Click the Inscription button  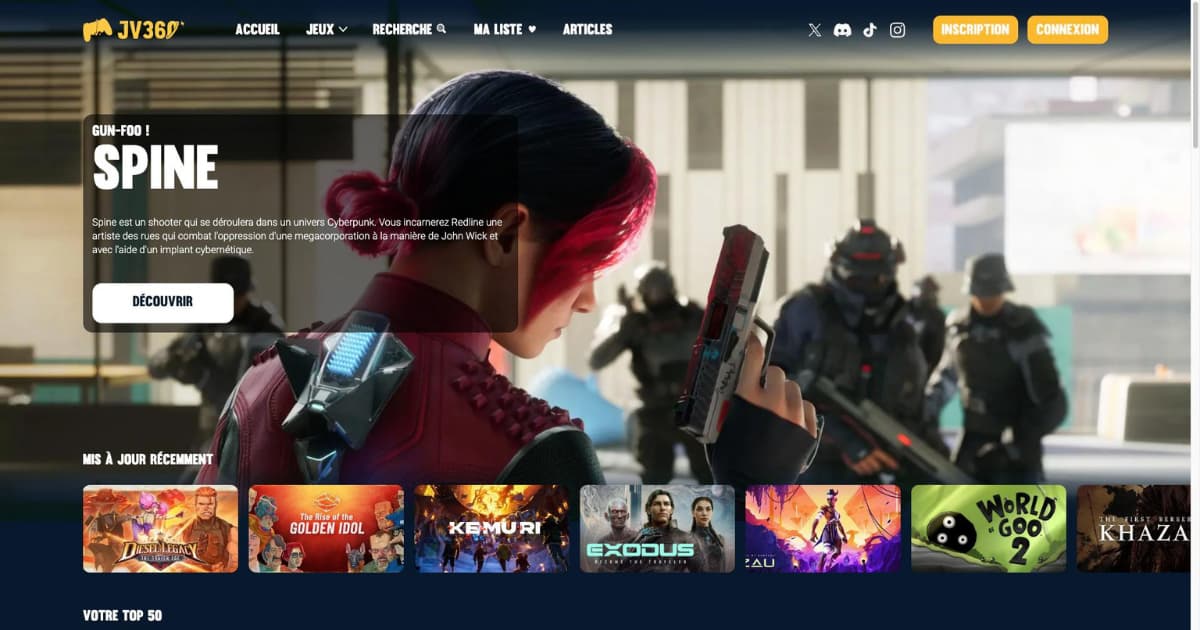975,30
